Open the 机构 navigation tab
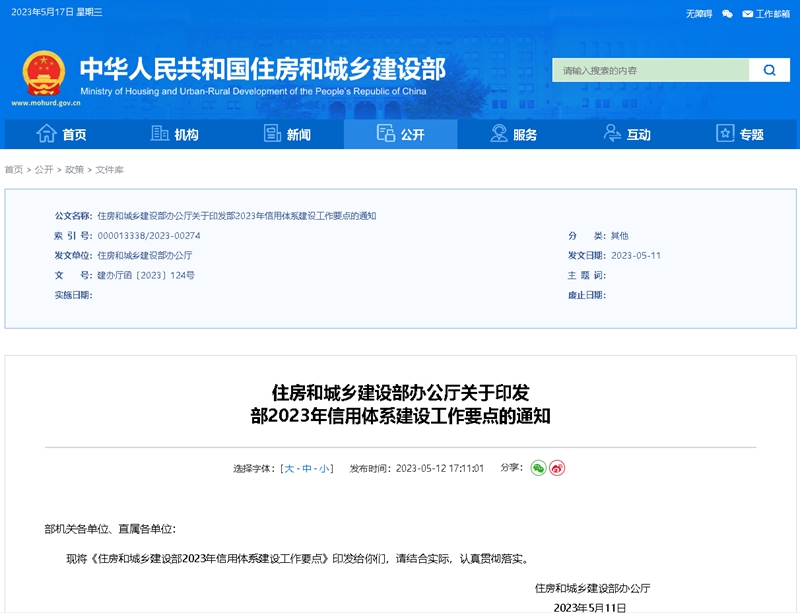800x615 pixels. [174, 134]
